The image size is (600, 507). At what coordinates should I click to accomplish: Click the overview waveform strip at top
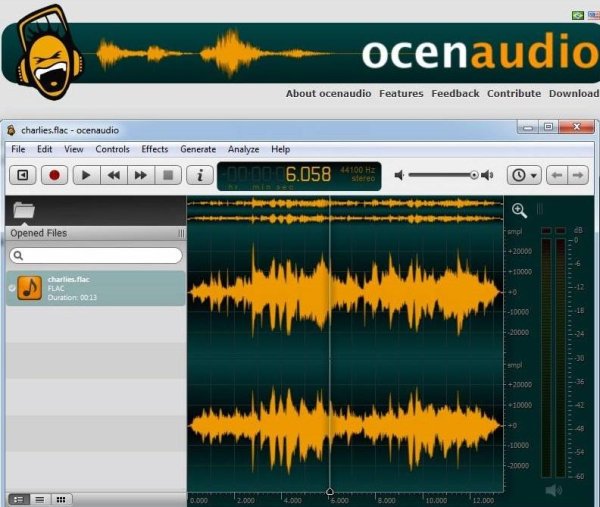point(345,210)
